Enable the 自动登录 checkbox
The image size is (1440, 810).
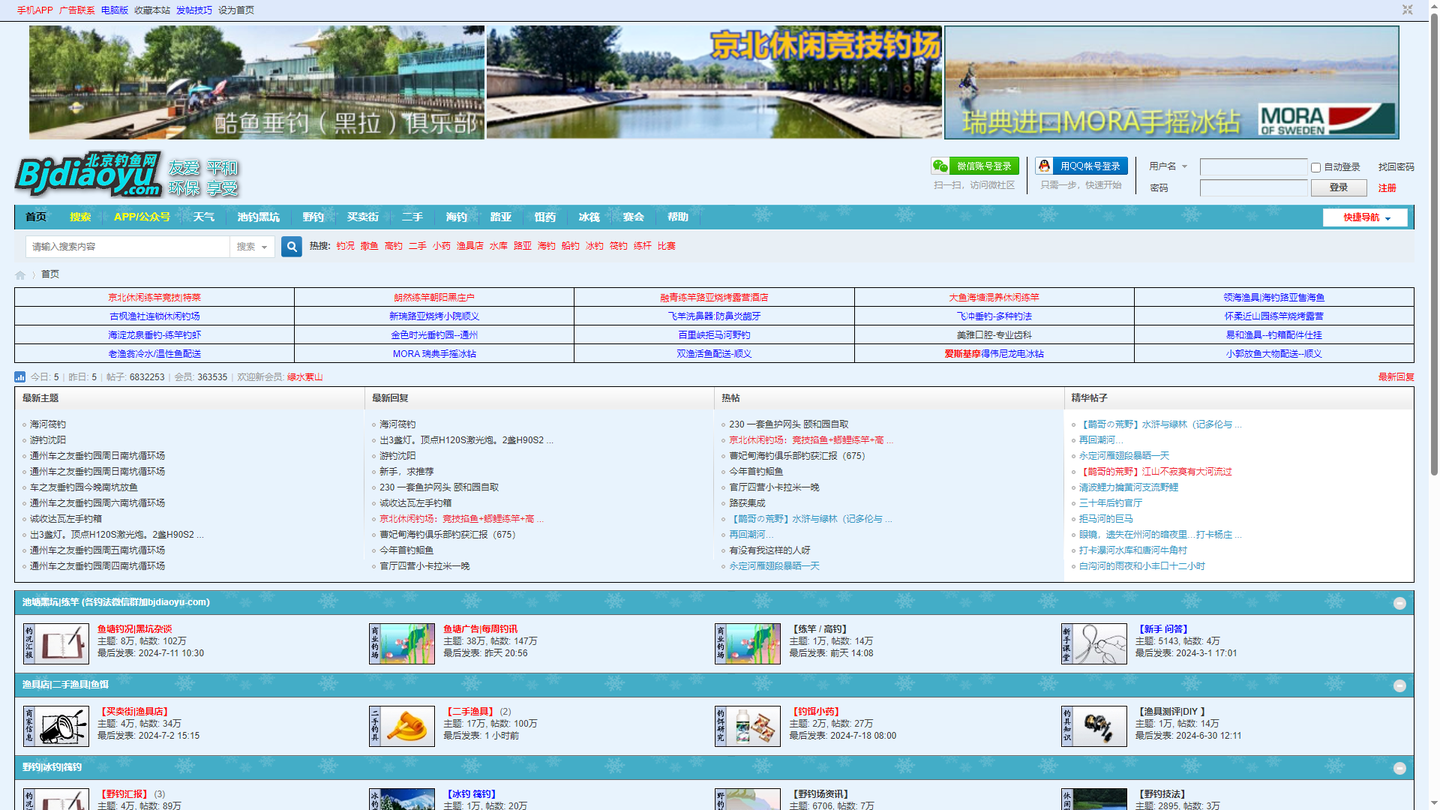point(1316,167)
